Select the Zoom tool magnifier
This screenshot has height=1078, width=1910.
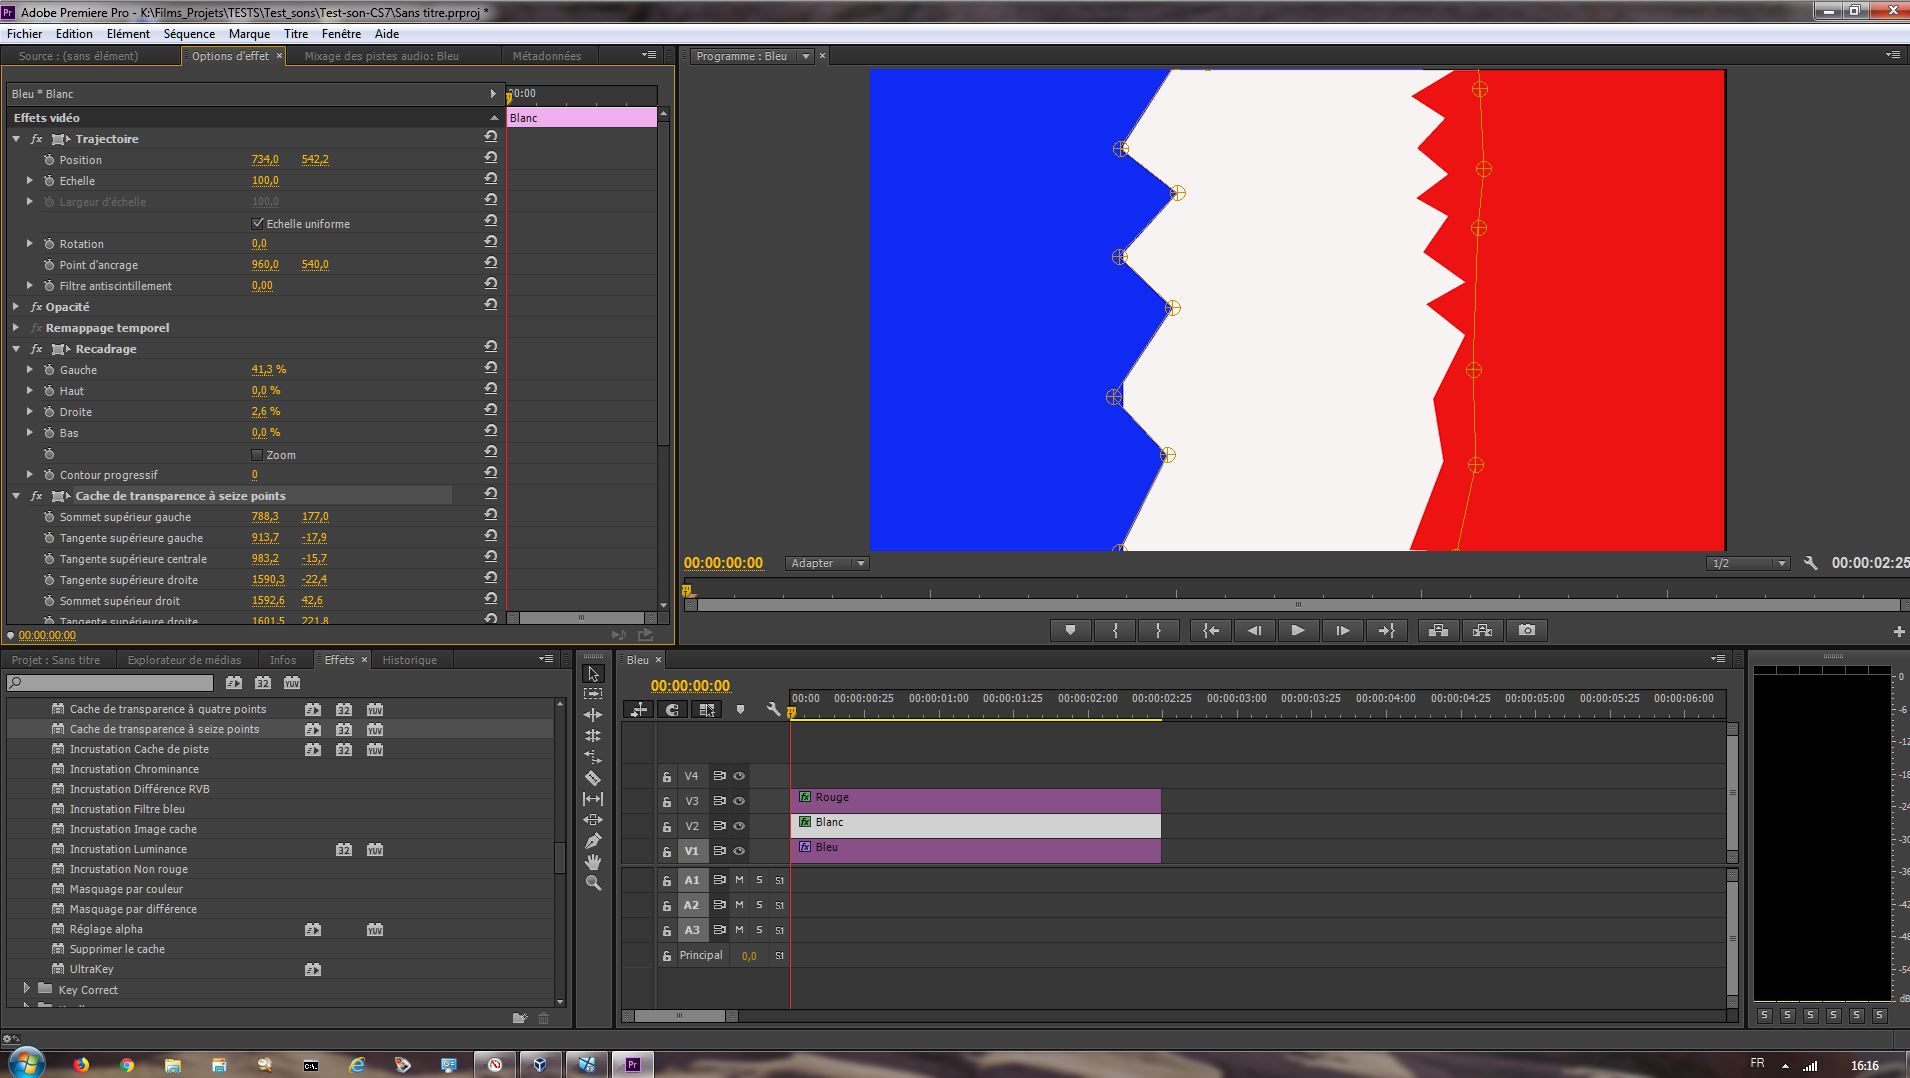pyautogui.click(x=593, y=883)
